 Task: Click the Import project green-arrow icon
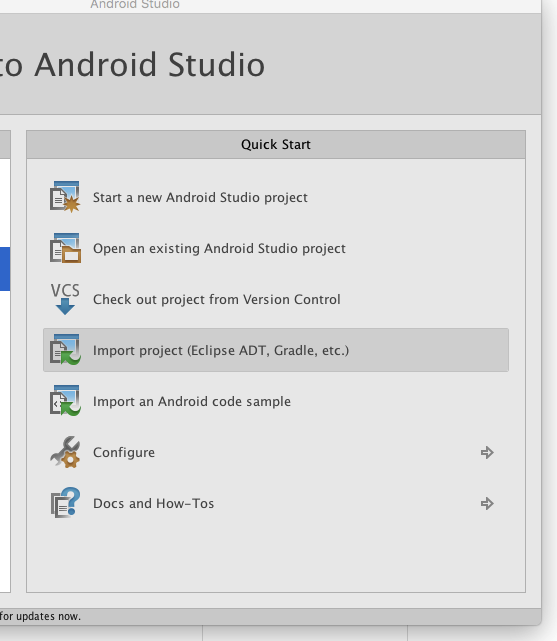point(65,350)
